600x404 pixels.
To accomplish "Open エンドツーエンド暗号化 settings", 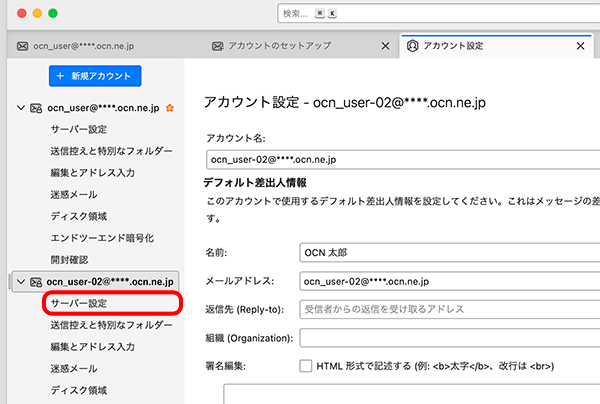I will click(x=101, y=237).
